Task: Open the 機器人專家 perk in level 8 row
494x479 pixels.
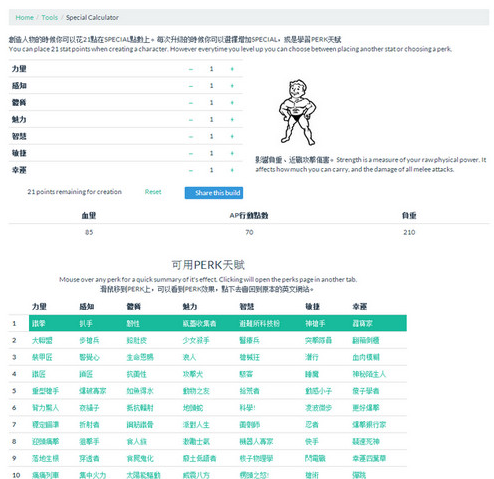Action: [256, 442]
